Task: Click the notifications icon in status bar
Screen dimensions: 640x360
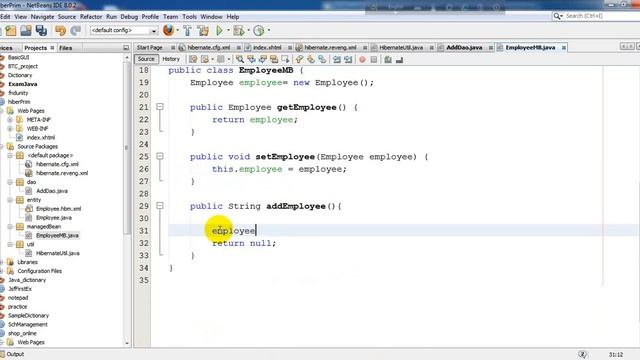Action: 582,354
